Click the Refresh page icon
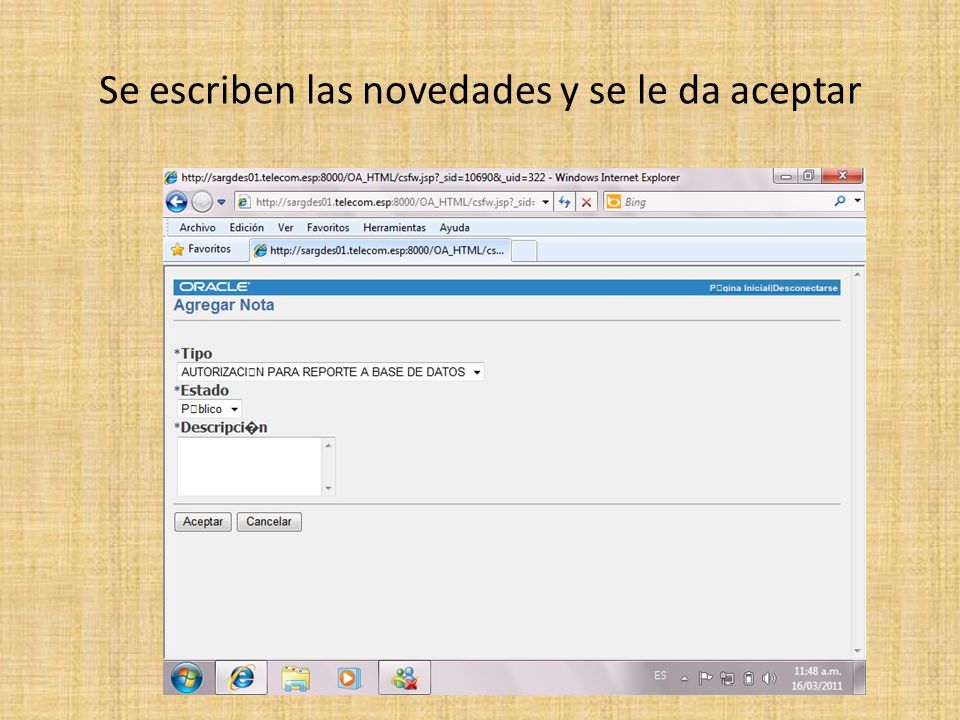The width and height of the screenshot is (960, 720). tap(564, 202)
